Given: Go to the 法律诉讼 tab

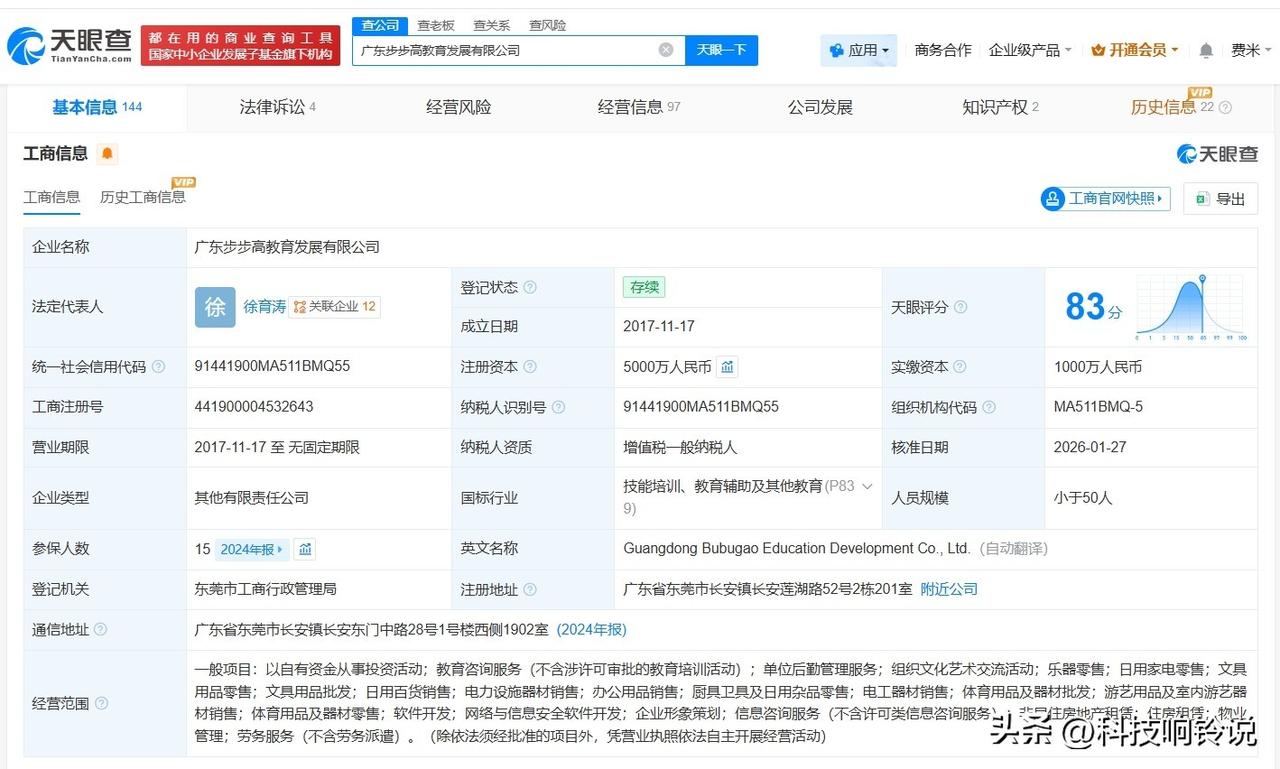Looking at the screenshot, I should pyautogui.click(x=278, y=107).
